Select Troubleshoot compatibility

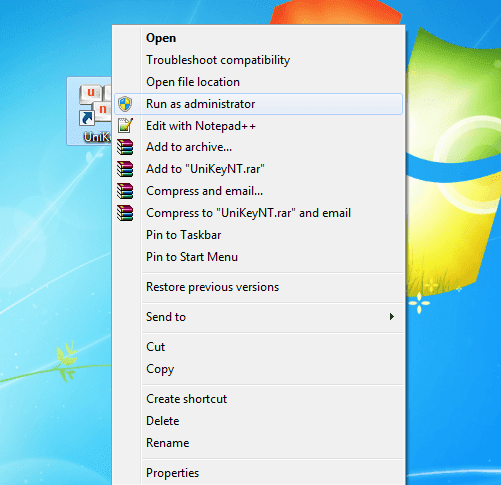[x=258, y=60]
